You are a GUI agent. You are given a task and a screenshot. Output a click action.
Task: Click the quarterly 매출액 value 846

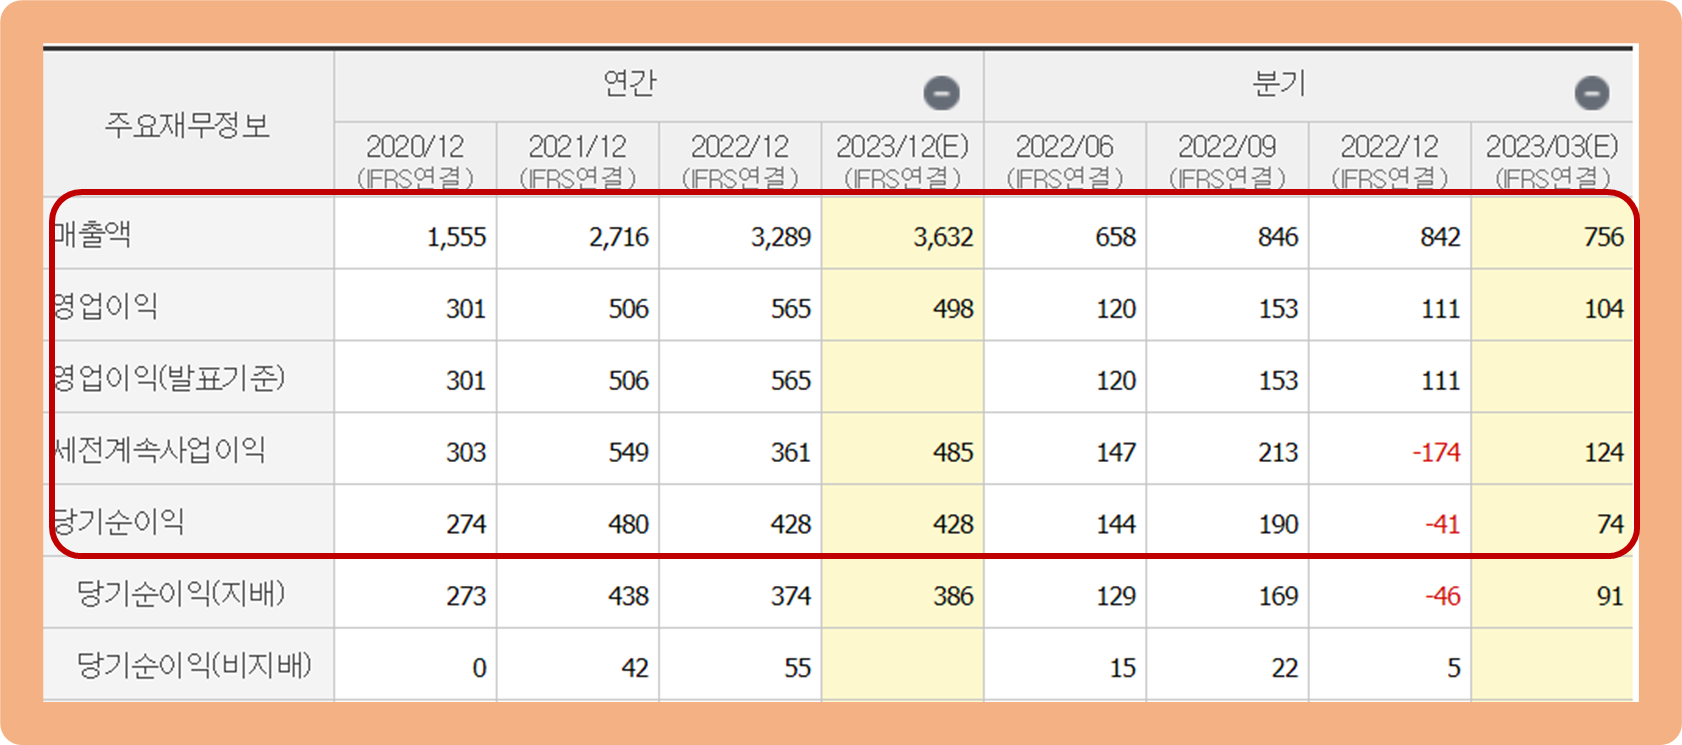(1278, 238)
